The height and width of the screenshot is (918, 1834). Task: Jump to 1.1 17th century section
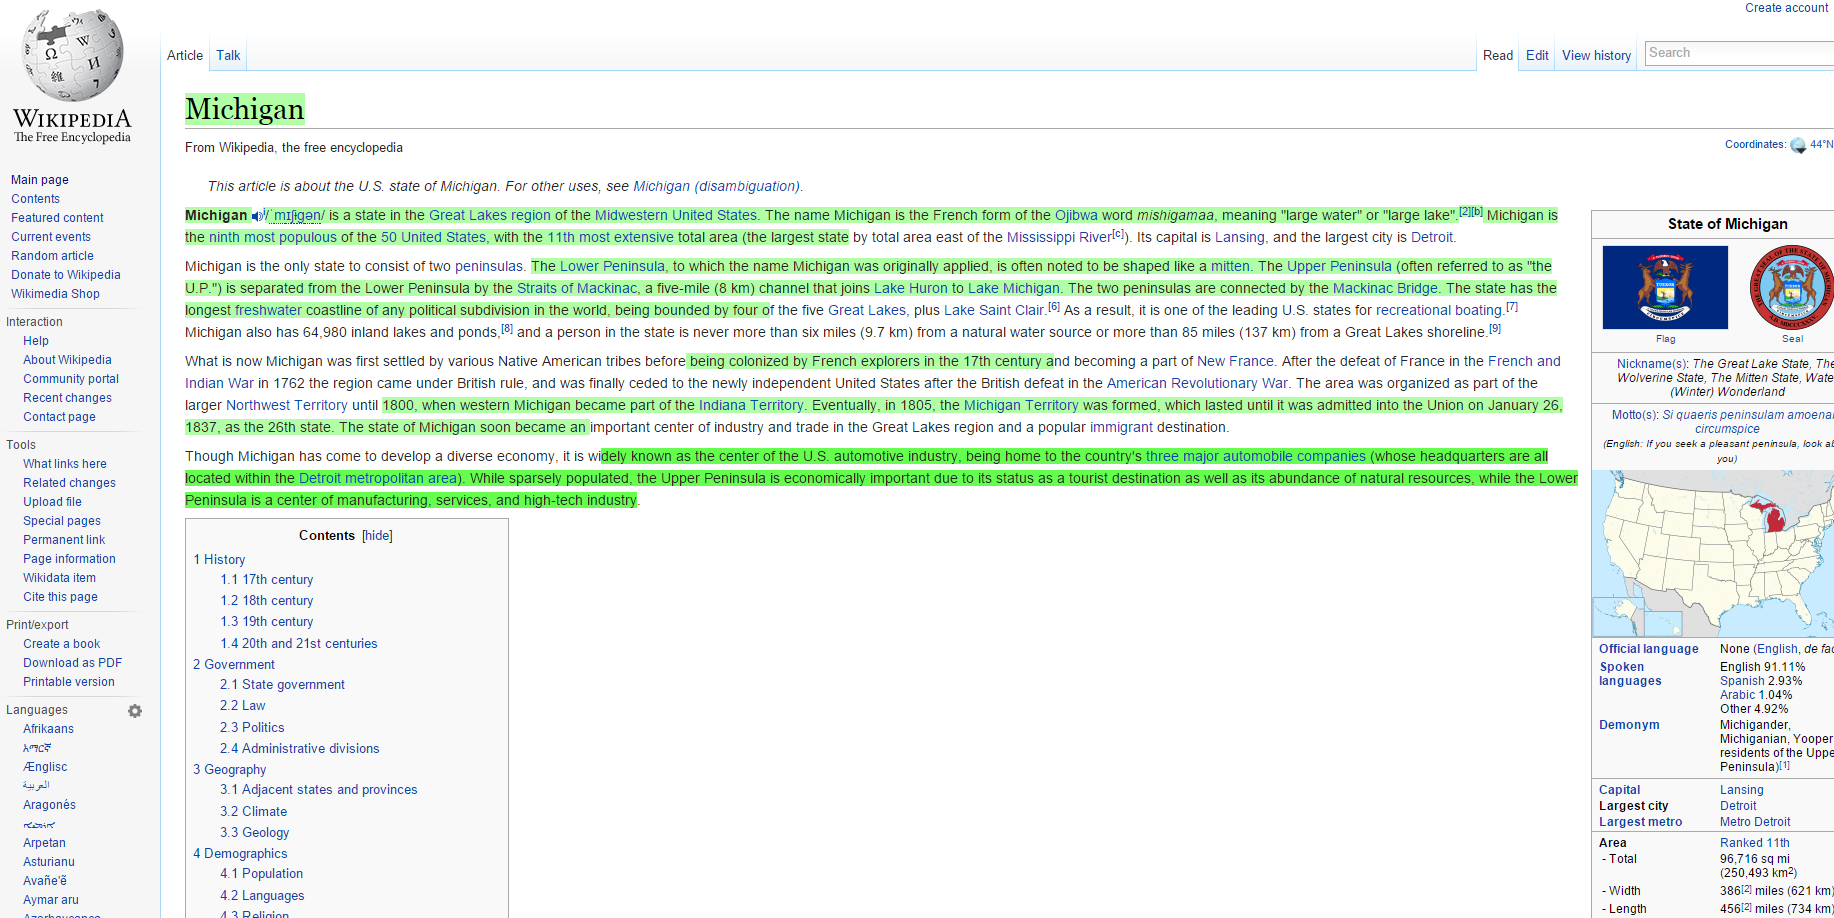click(267, 580)
